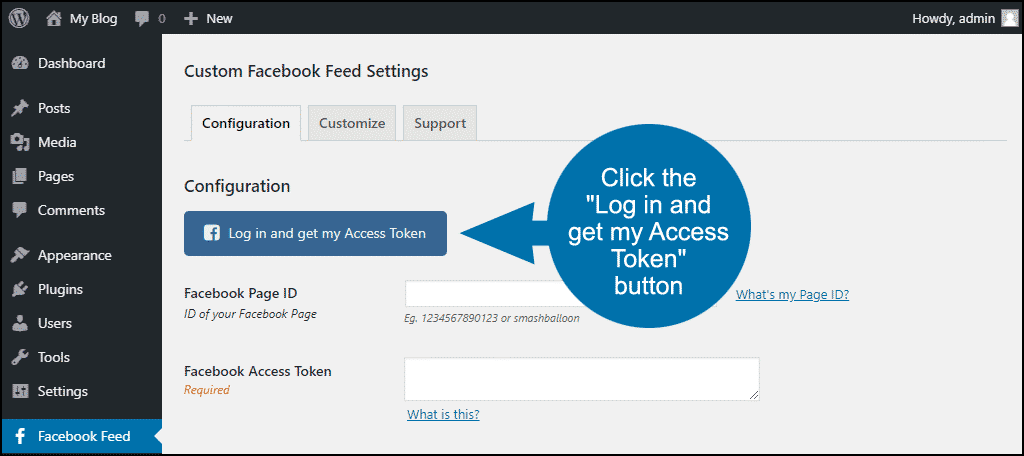Open Tools via its wrench icon
Viewport: 1024px width, 456px height.
pyautogui.click(x=20, y=357)
